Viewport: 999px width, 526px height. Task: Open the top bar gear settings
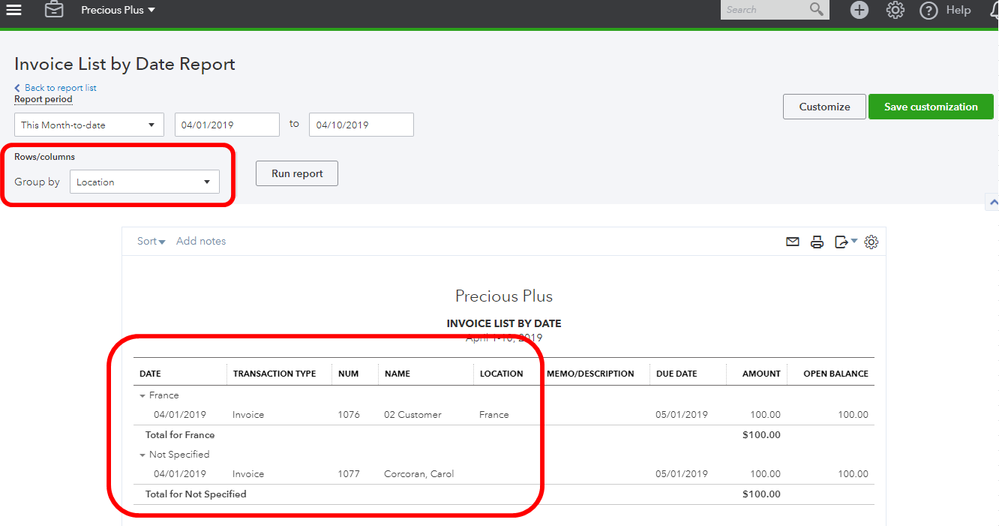pos(895,10)
